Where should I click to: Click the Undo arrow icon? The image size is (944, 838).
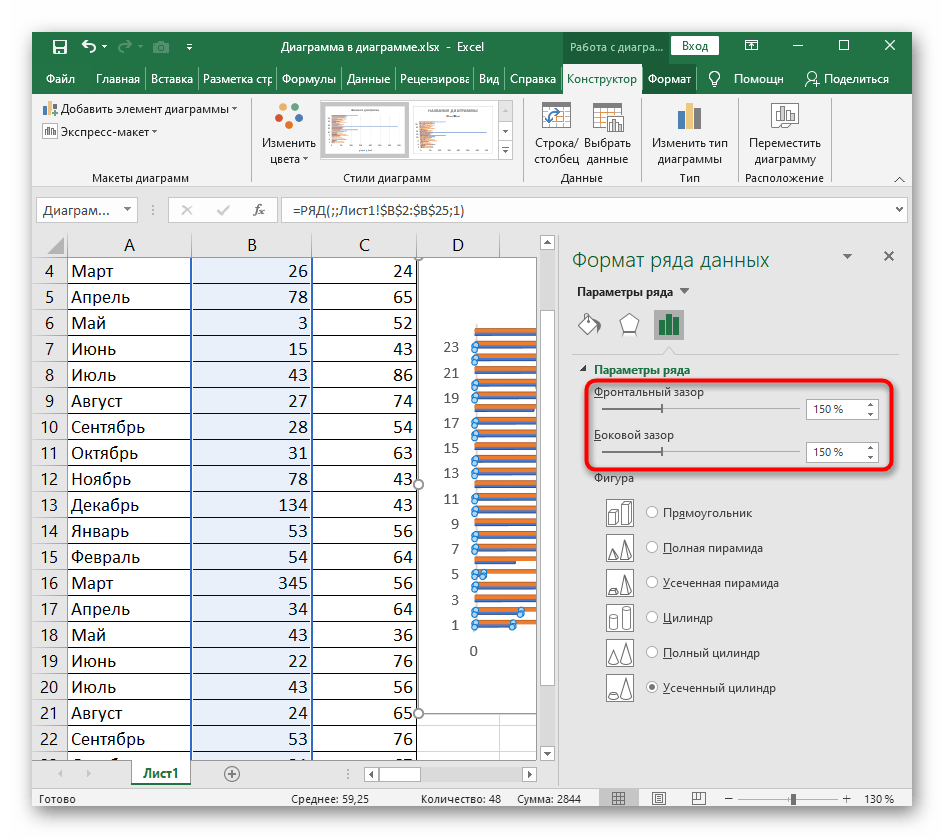coord(90,47)
